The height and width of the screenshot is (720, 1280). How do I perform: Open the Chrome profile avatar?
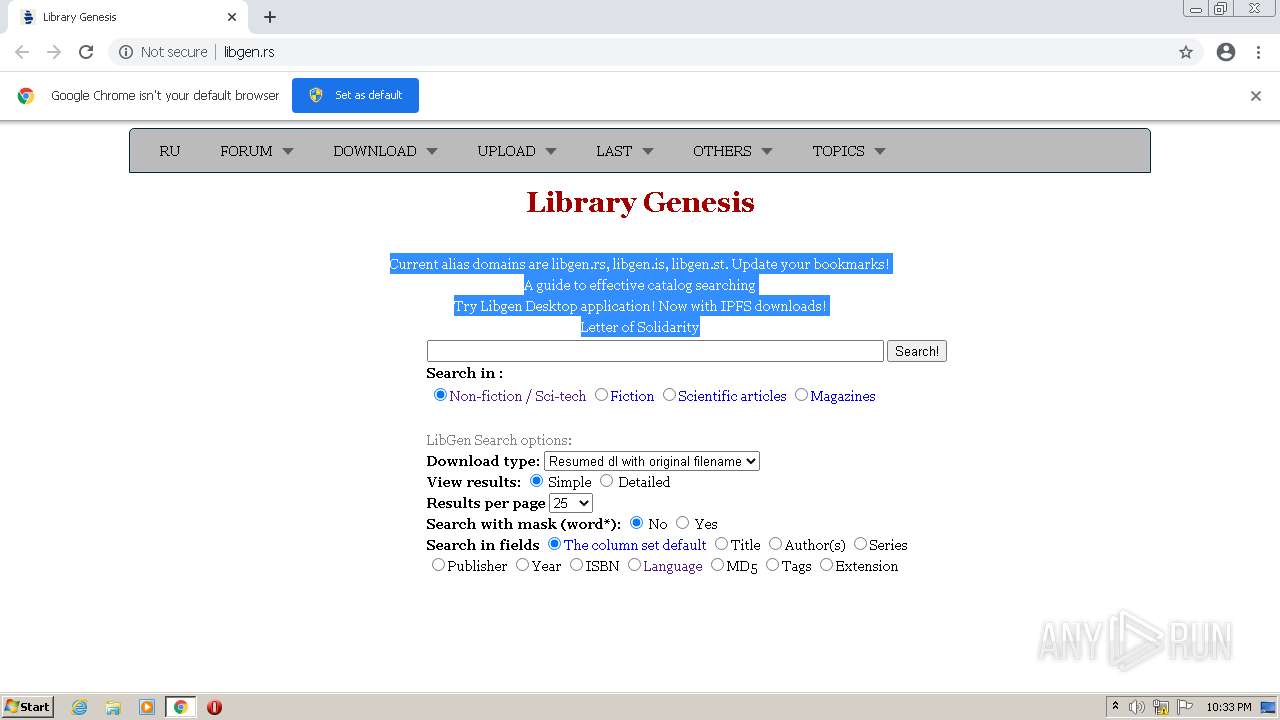coord(1226,52)
